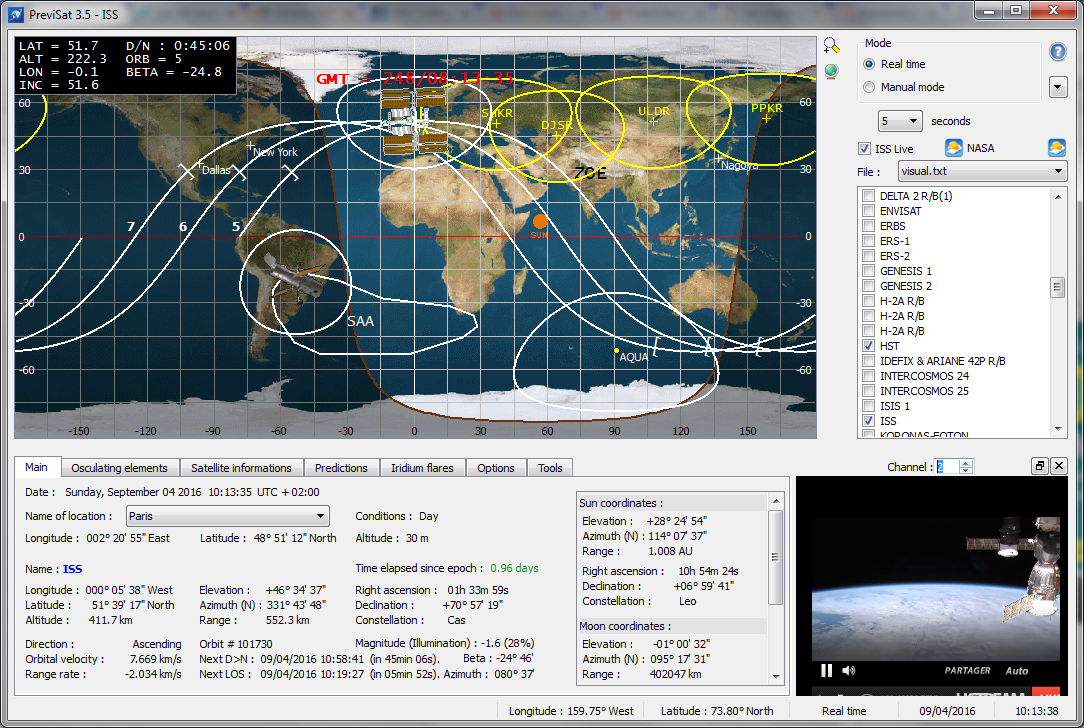Screen dimensions: 1084x728
Task: Click the orange icon right of NASA
Action: 1056,148
